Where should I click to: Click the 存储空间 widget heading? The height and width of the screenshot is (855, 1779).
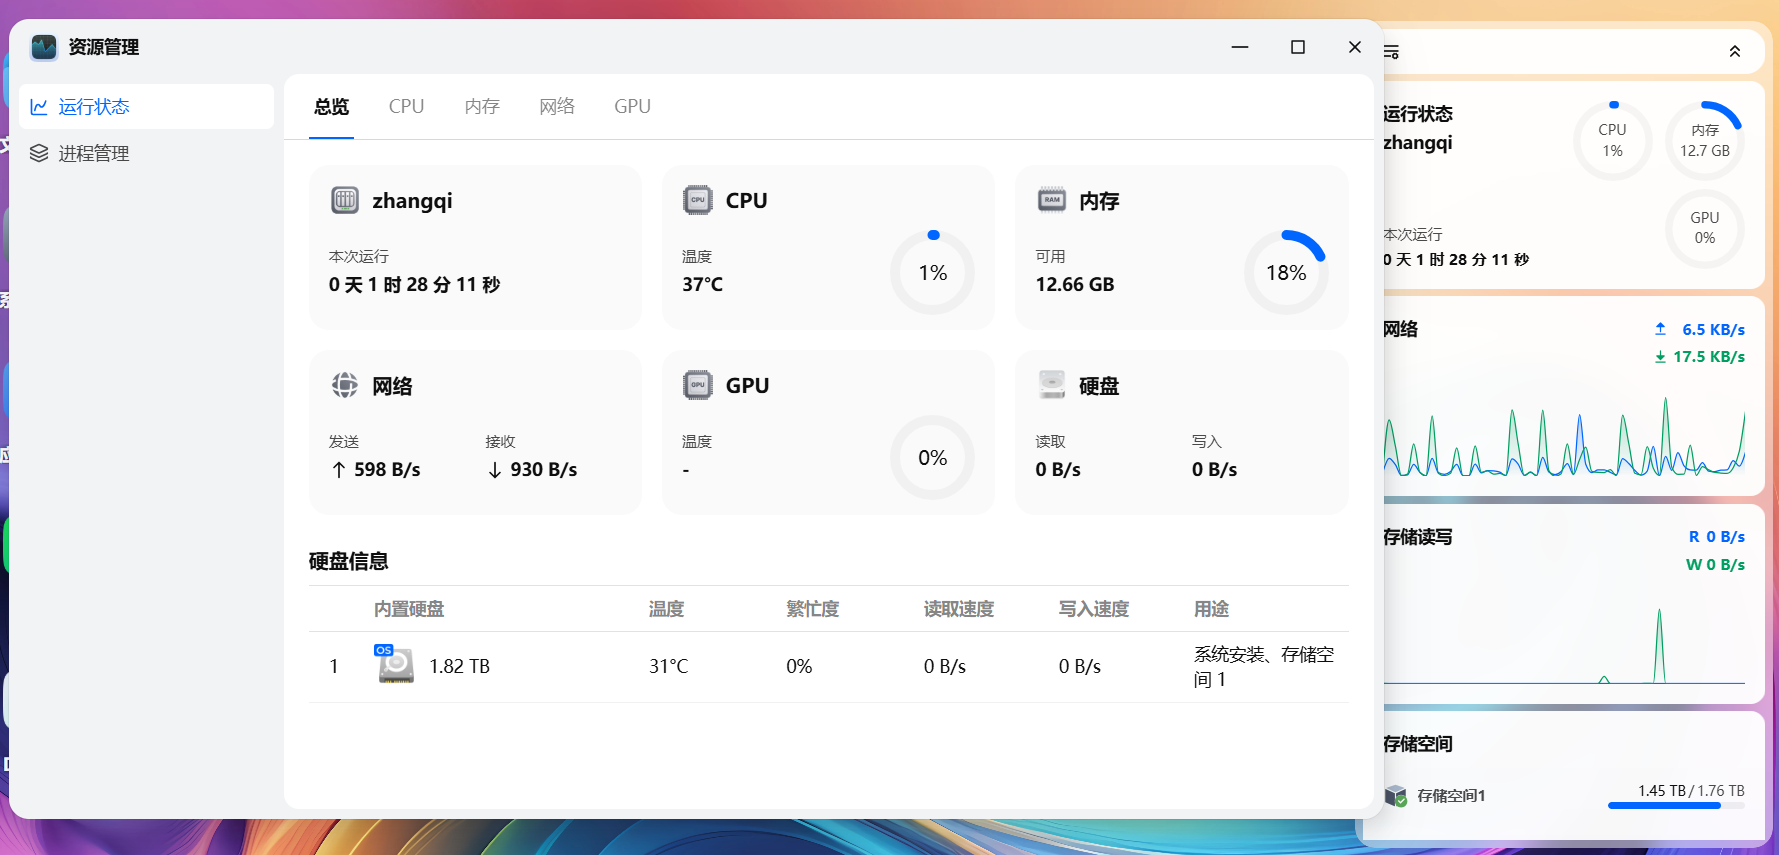click(1417, 744)
